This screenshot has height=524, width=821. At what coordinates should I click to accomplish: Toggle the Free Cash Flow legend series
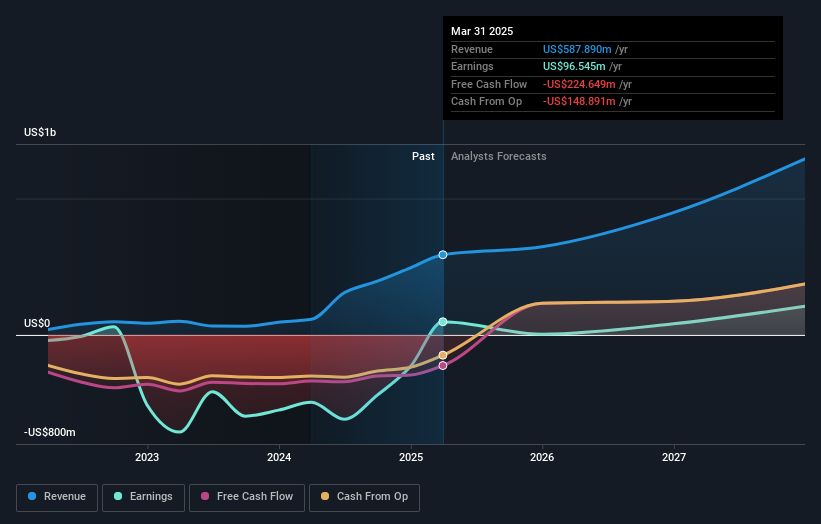tap(247, 497)
